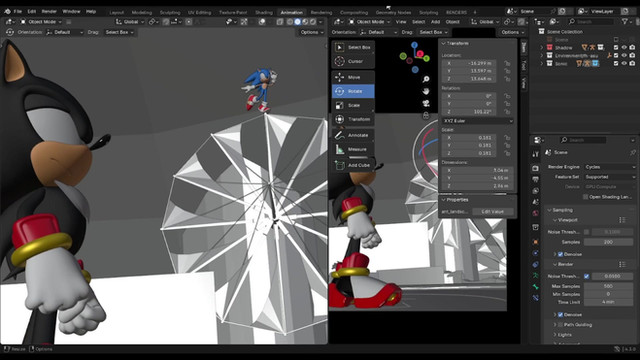The image size is (640, 360).
Task: Activate the Move tool
Action: point(353,77)
